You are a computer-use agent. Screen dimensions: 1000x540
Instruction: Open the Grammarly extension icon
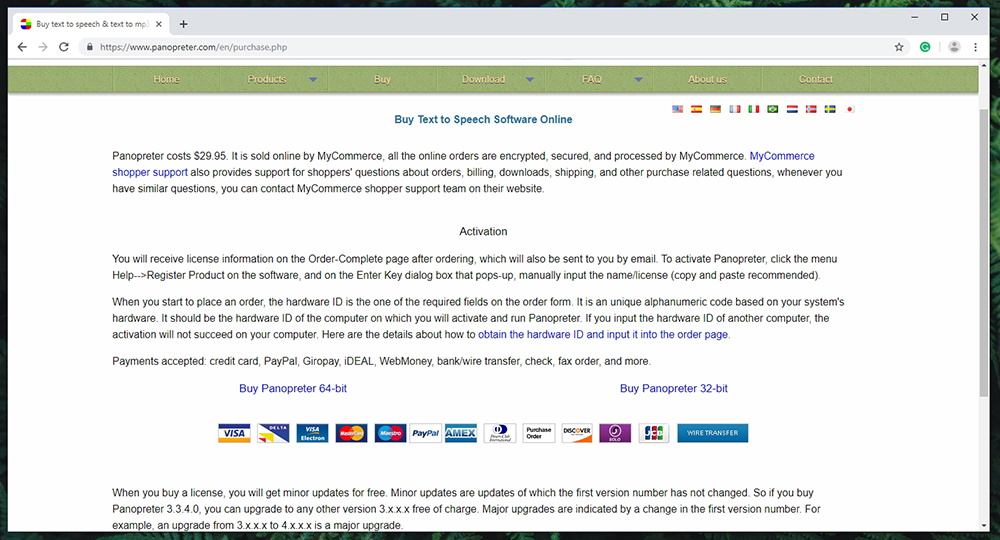tap(925, 47)
